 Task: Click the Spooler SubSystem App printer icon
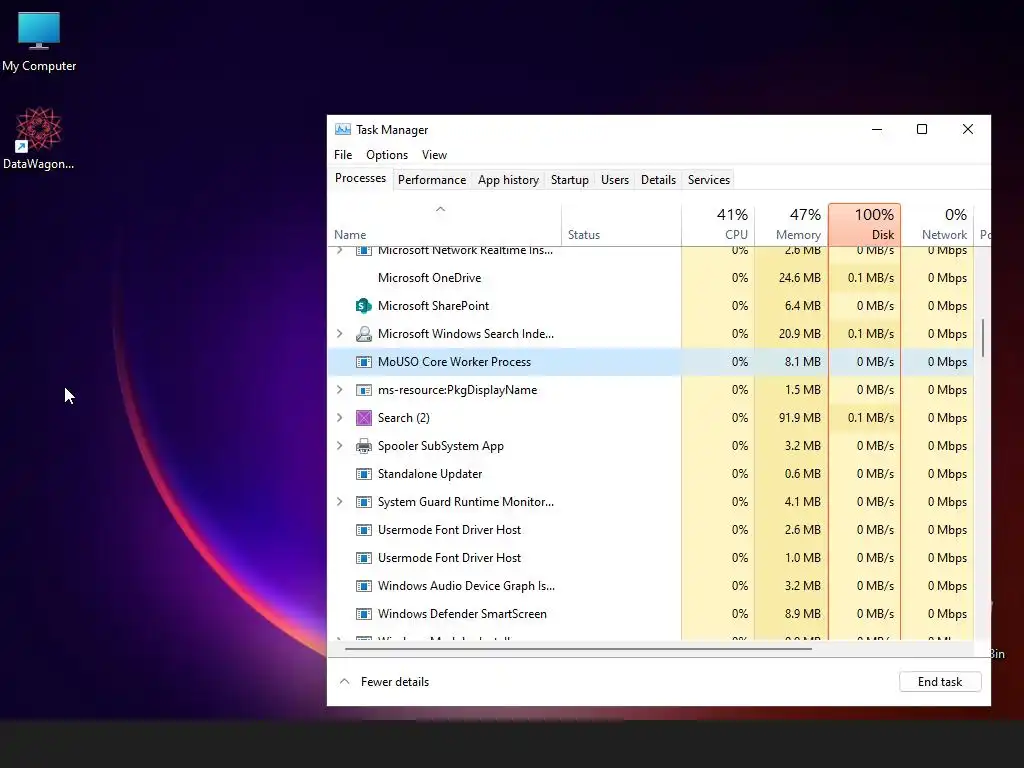click(363, 446)
